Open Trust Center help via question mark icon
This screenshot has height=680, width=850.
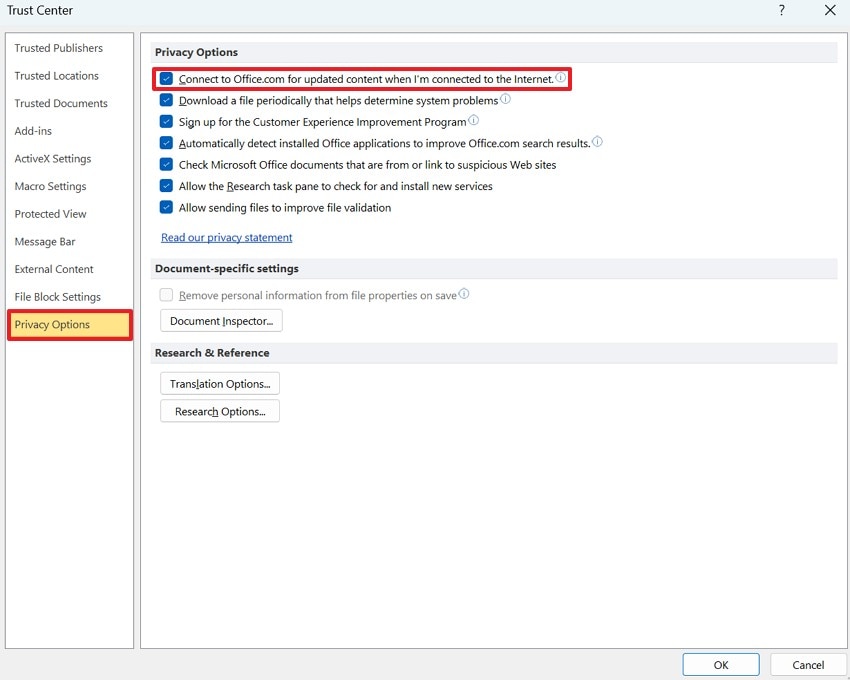(x=782, y=10)
